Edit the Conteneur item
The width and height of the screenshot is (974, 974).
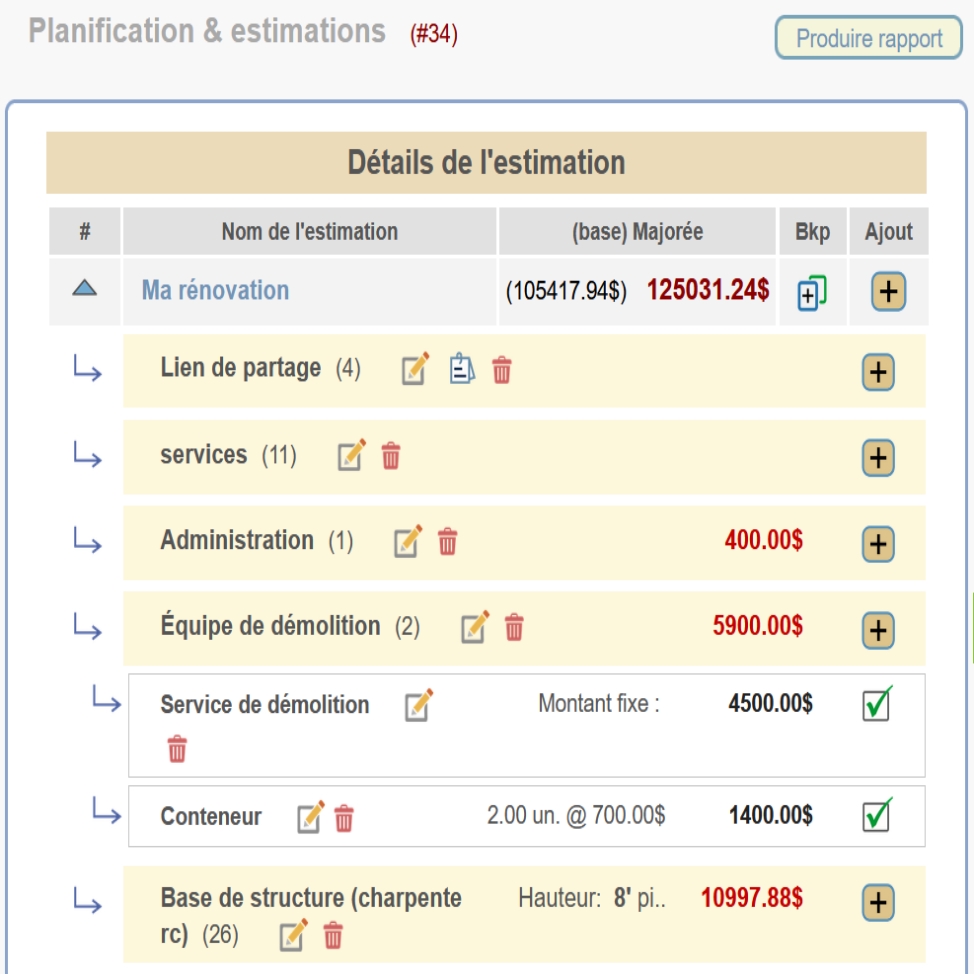pyautogui.click(x=311, y=817)
